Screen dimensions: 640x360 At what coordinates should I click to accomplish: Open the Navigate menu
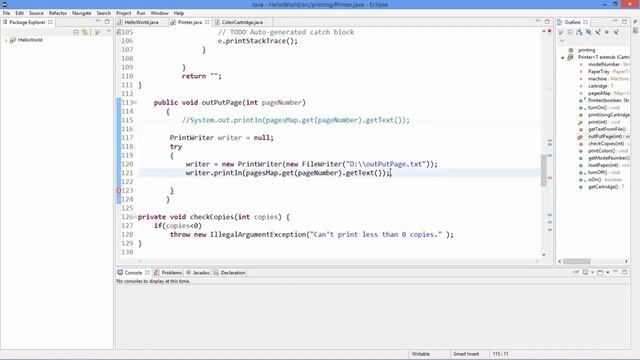(x=82, y=13)
